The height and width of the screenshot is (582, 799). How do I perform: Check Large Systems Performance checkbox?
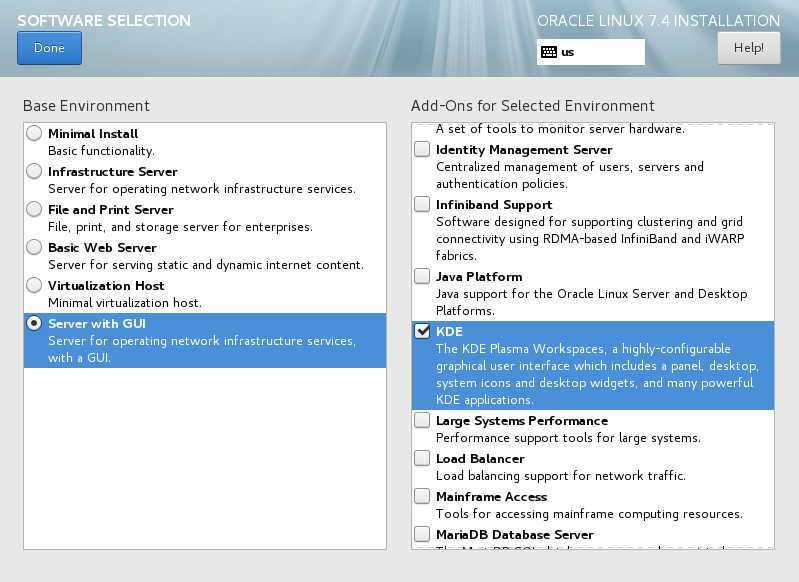[x=422, y=420]
